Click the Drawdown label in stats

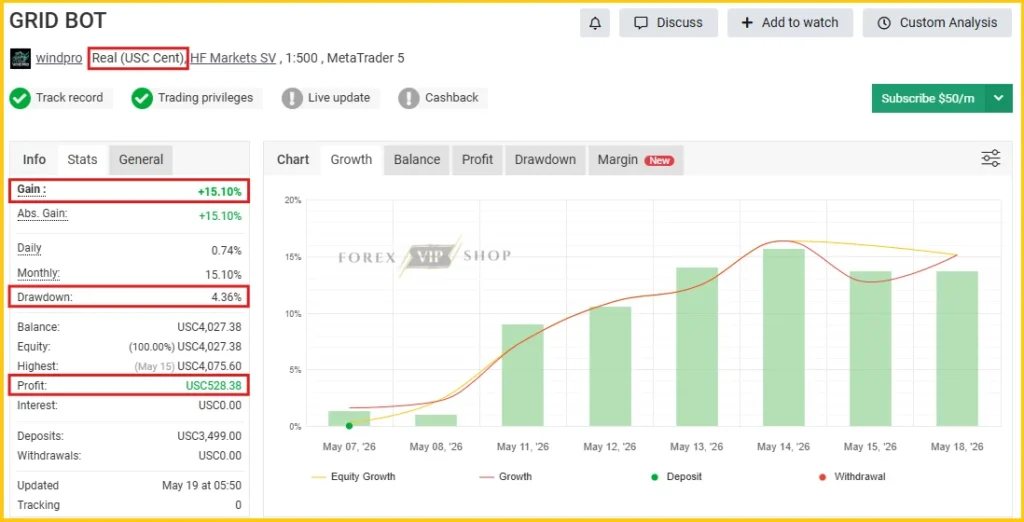click(45, 297)
